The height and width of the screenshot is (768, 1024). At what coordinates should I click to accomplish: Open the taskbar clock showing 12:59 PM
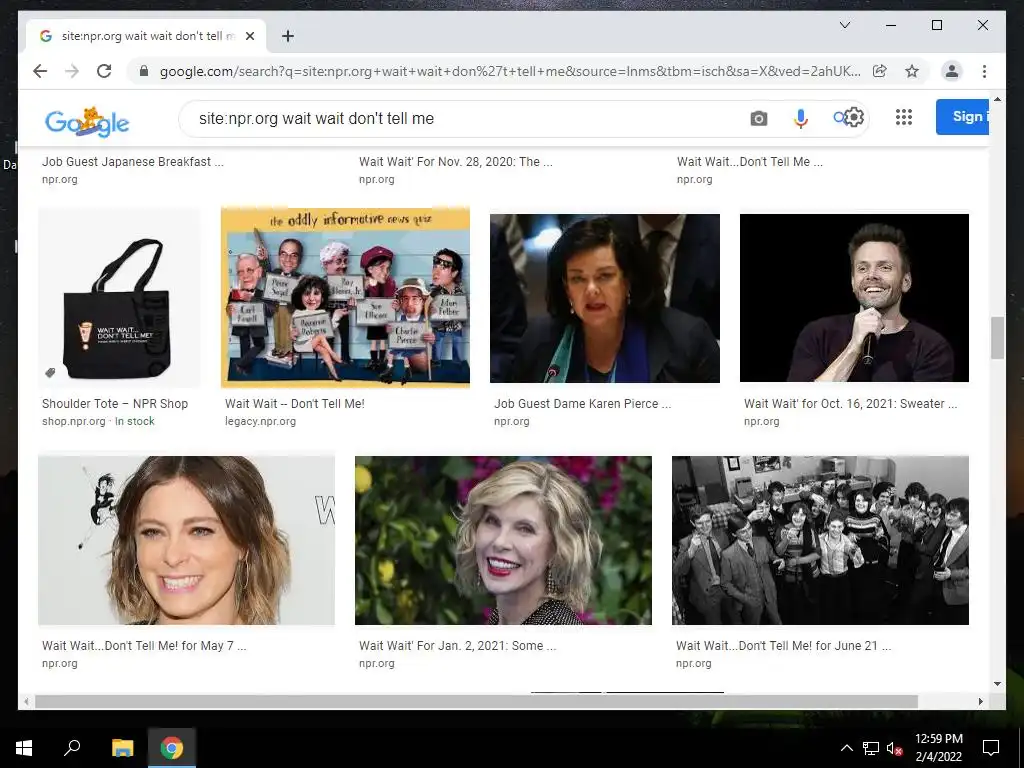tap(938, 747)
